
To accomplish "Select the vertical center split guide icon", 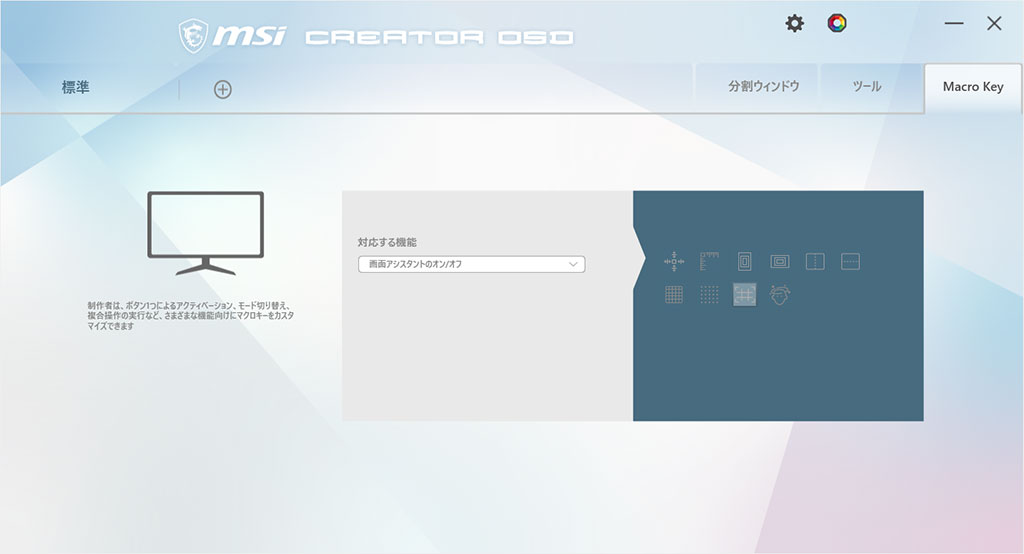I will [x=815, y=261].
